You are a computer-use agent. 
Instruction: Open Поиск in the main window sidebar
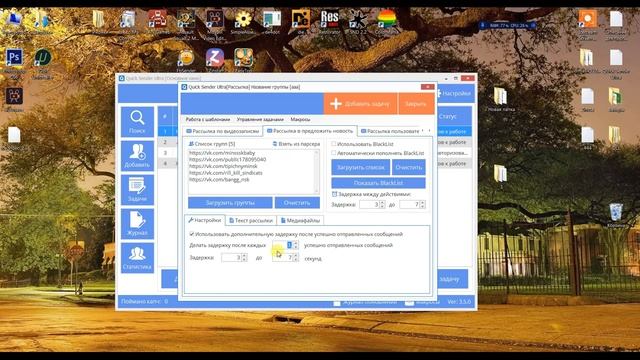click(x=137, y=122)
